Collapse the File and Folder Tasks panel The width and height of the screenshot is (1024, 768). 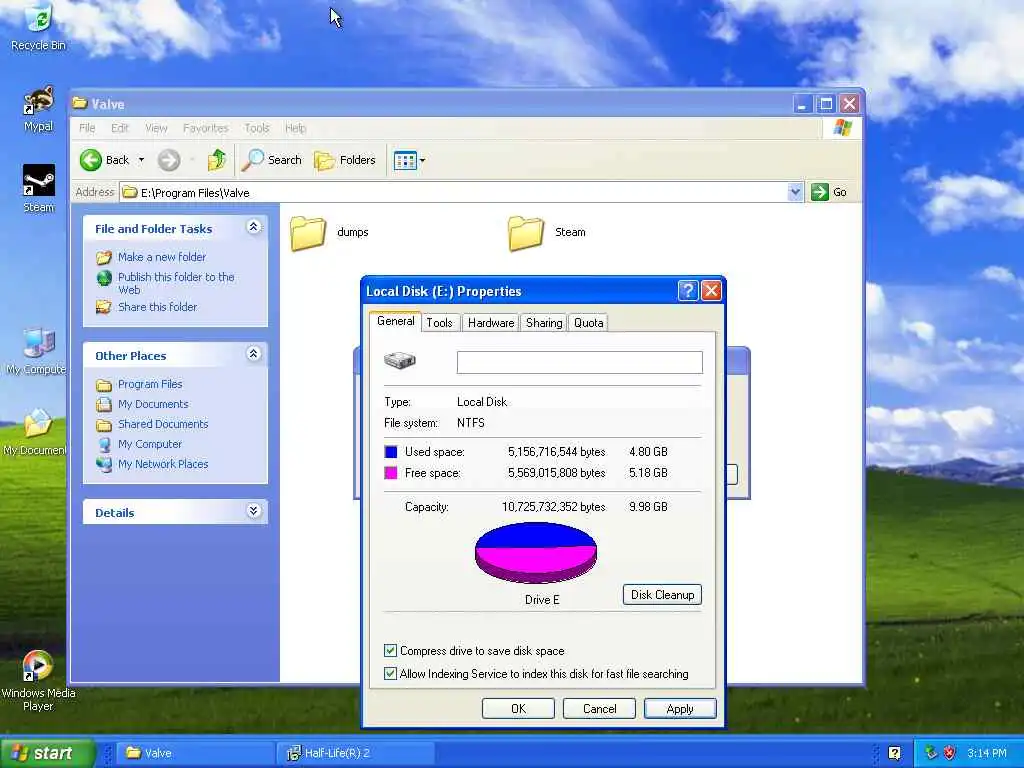pyautogui.click(x=254, y=227)
